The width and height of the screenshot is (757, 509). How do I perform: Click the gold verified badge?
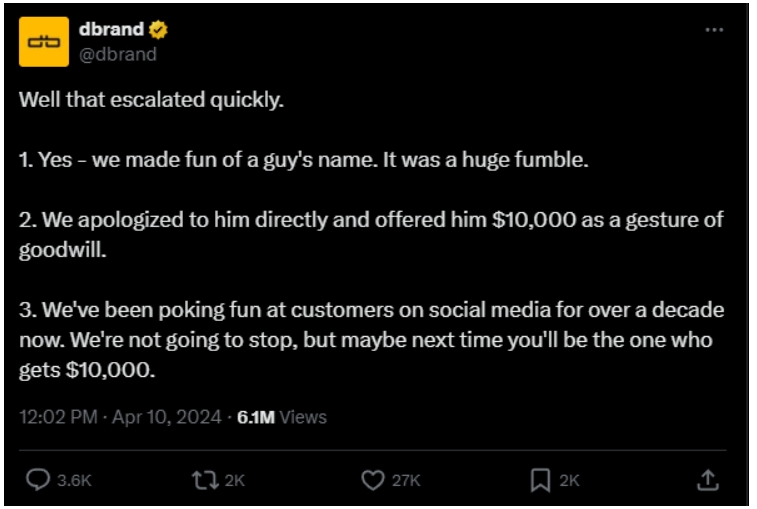pos(159,30)
